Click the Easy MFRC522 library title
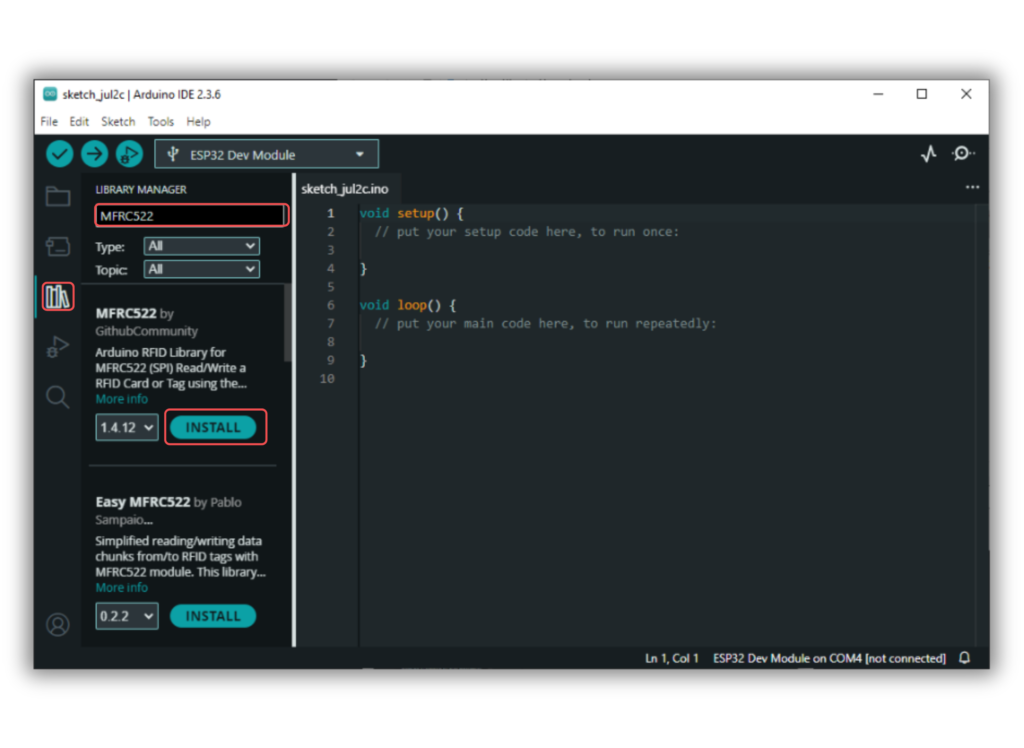This screenshot has width=1024, height=748. click(x=143, y=502)
